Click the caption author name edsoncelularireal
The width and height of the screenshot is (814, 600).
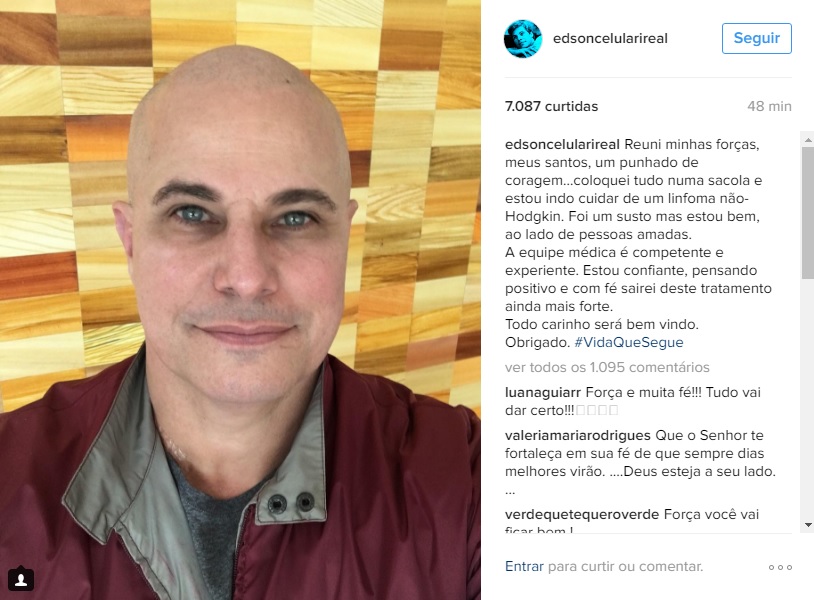(562, 144)
